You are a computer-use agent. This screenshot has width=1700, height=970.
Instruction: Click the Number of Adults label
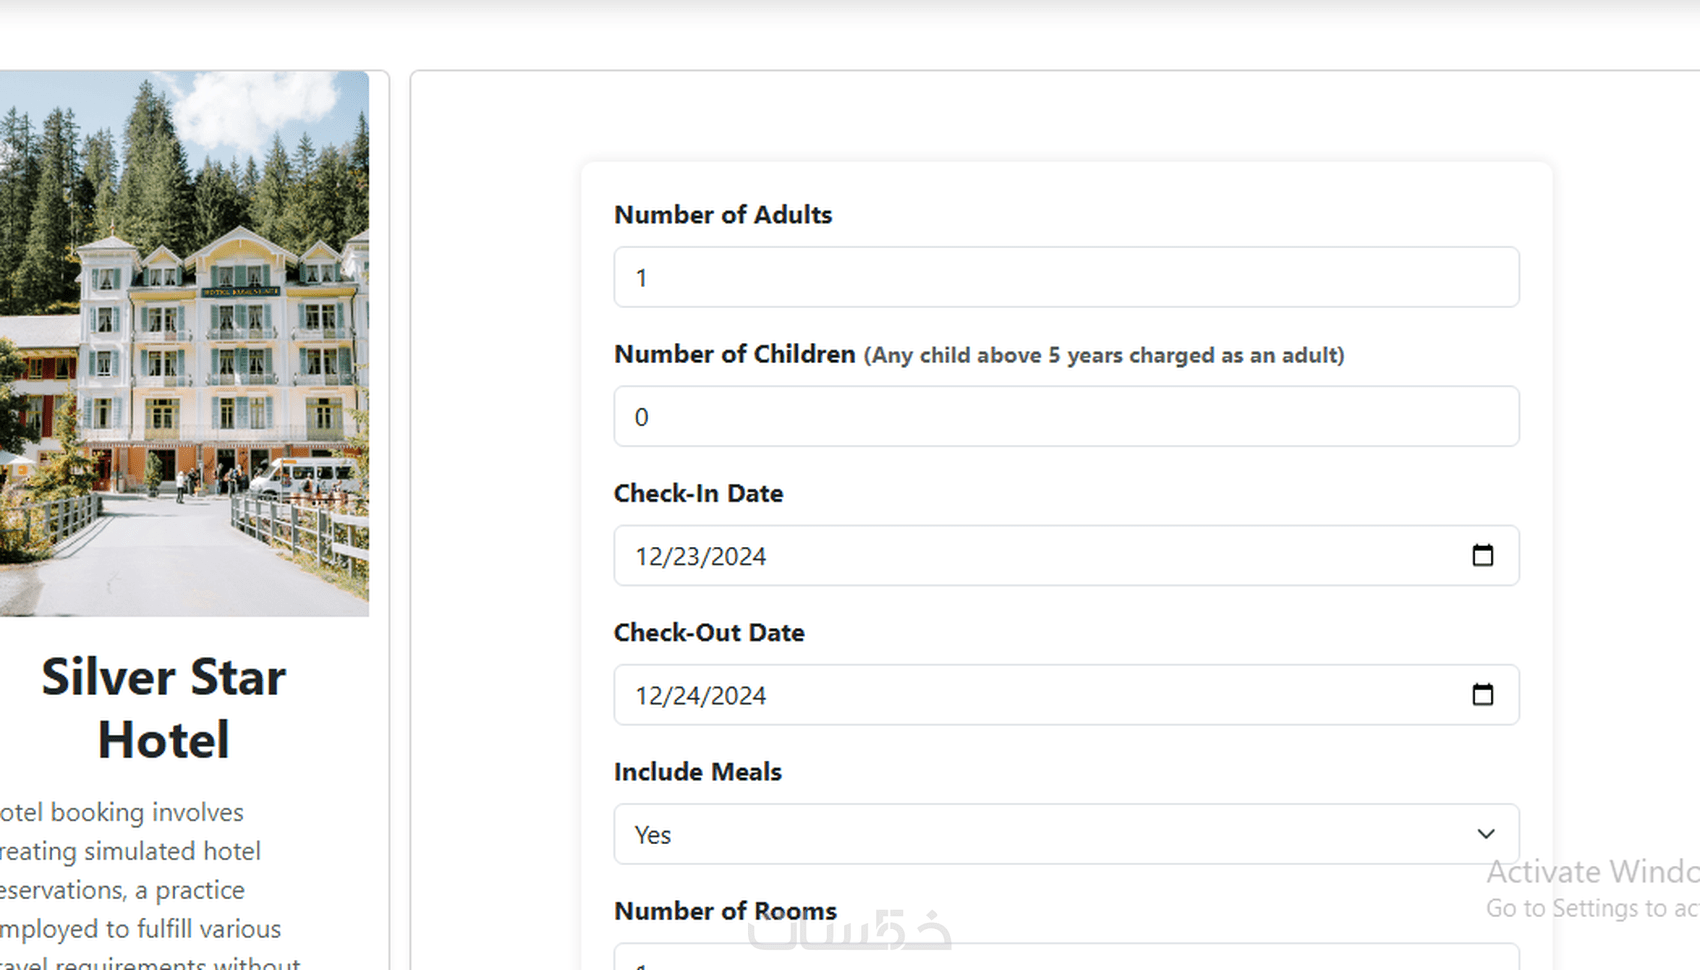[722, 215]
